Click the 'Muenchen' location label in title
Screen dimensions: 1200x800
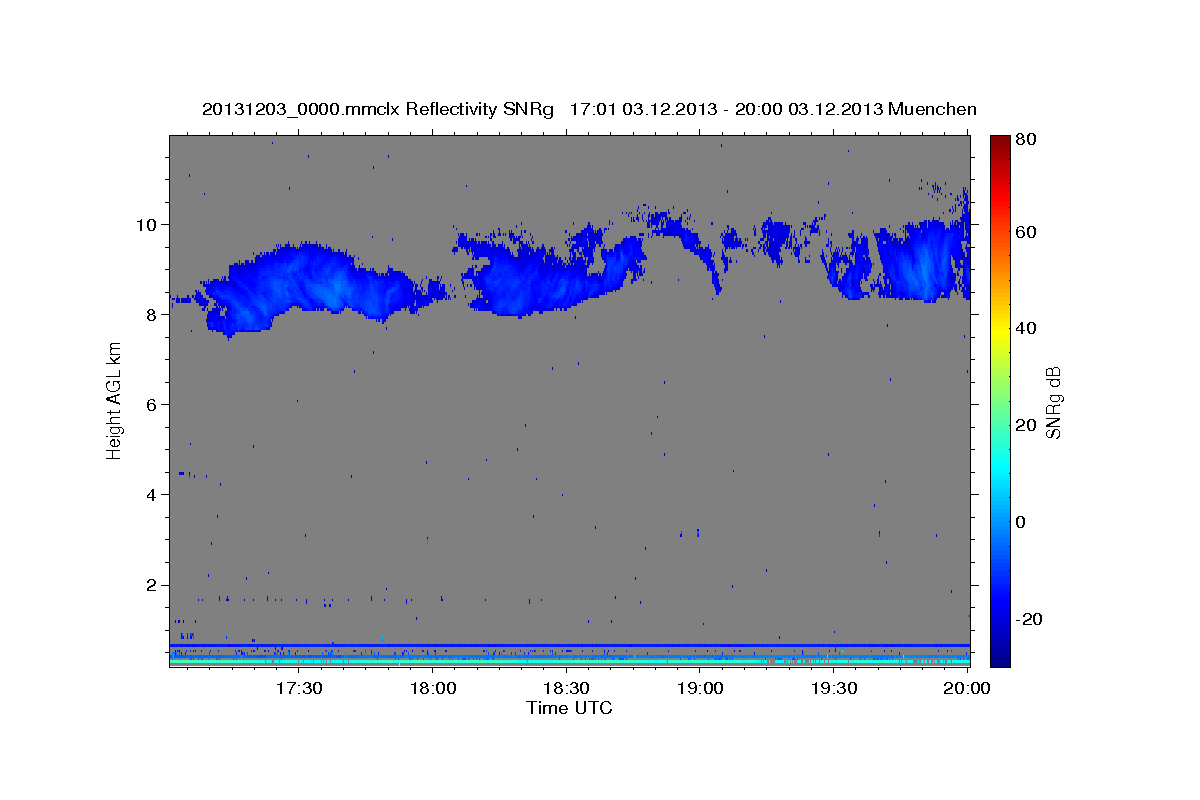[x=931, y=109]
